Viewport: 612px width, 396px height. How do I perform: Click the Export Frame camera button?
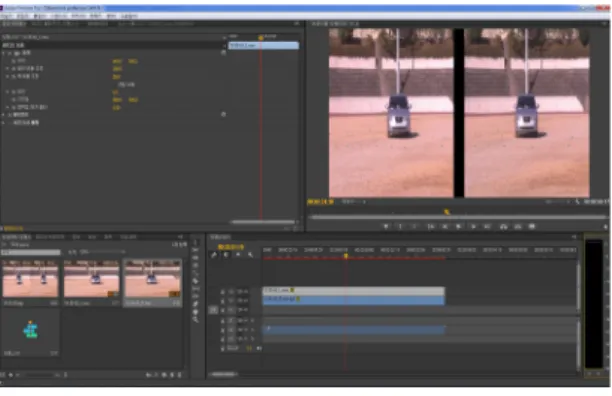532,226
